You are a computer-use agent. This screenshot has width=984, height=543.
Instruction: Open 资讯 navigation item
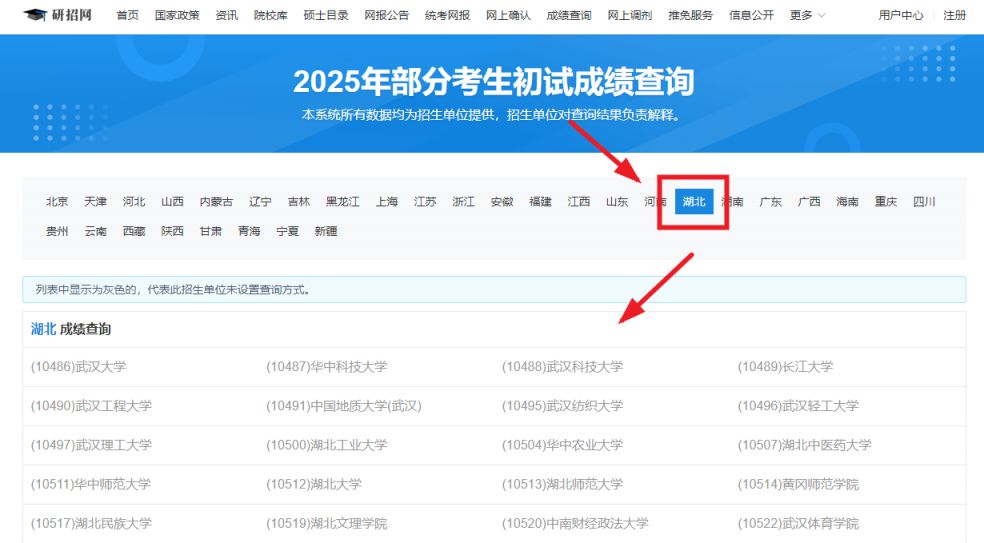[x=227, y=15]
